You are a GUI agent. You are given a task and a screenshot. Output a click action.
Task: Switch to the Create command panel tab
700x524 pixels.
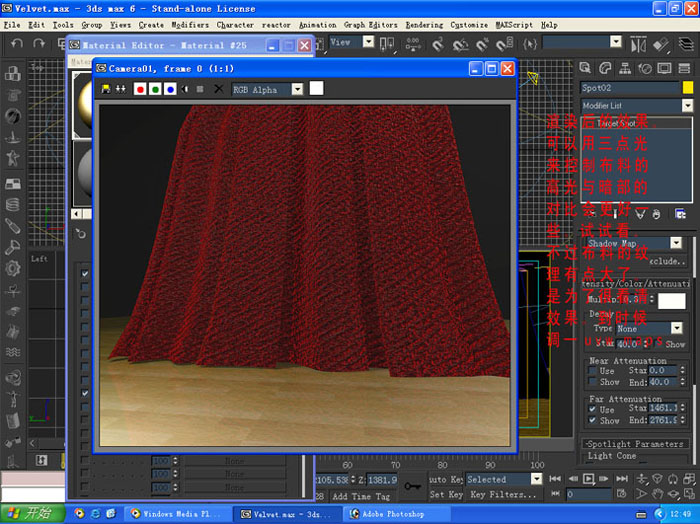click(x=585, y=68)
